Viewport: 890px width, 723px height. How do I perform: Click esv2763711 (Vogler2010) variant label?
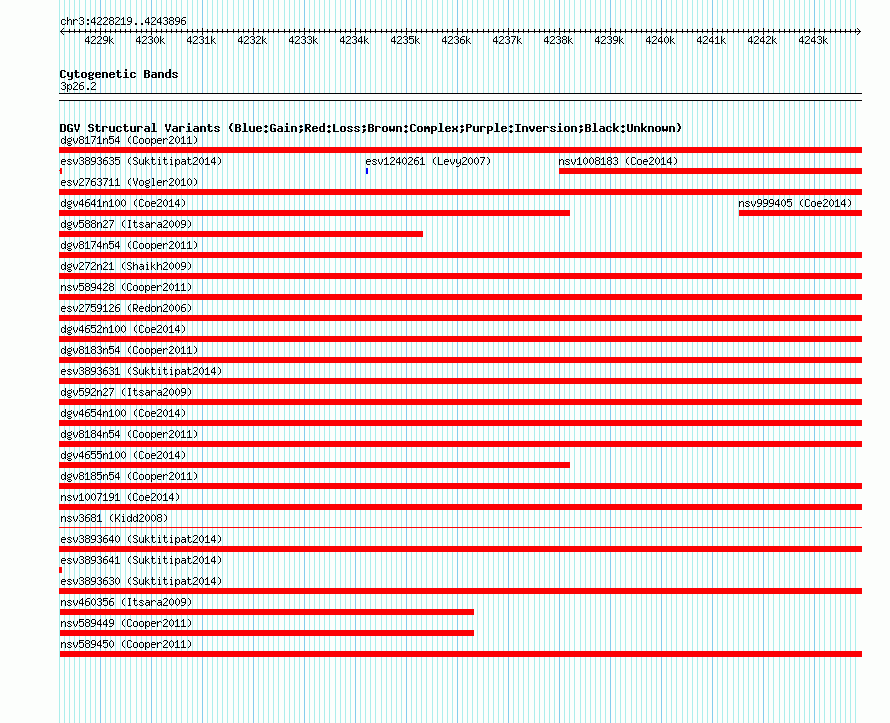[x=129, y=182]
